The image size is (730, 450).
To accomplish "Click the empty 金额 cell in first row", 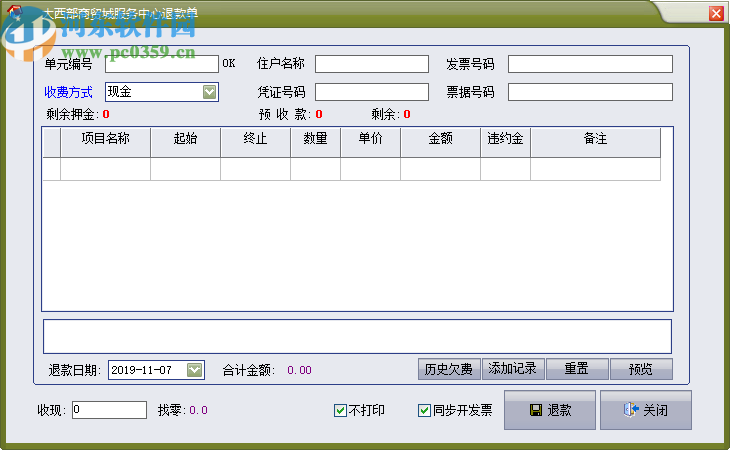I will (440, 169).
